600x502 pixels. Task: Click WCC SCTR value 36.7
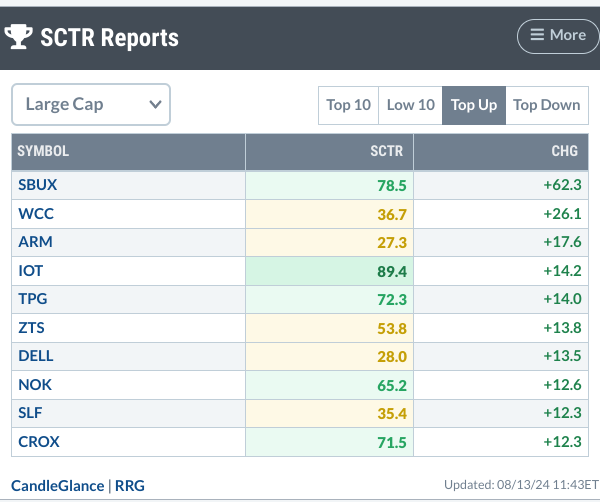point(392,215)
